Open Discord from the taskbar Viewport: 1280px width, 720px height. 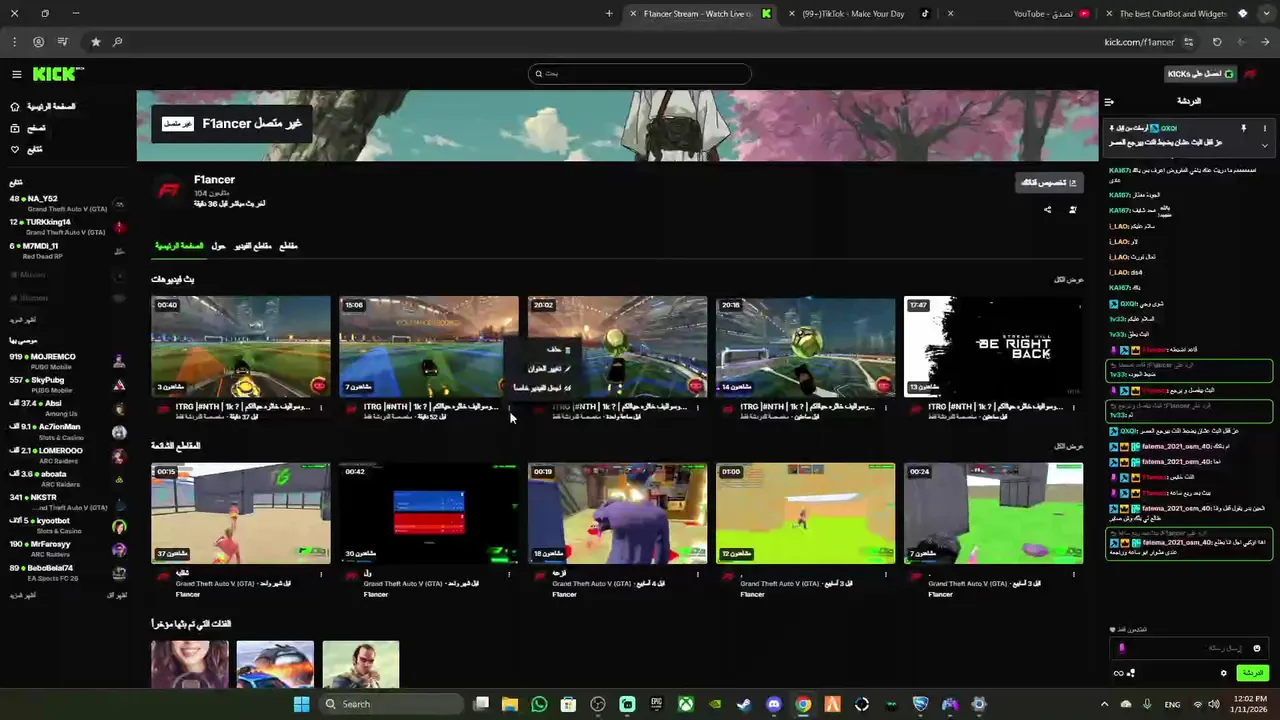coord(774,704)
